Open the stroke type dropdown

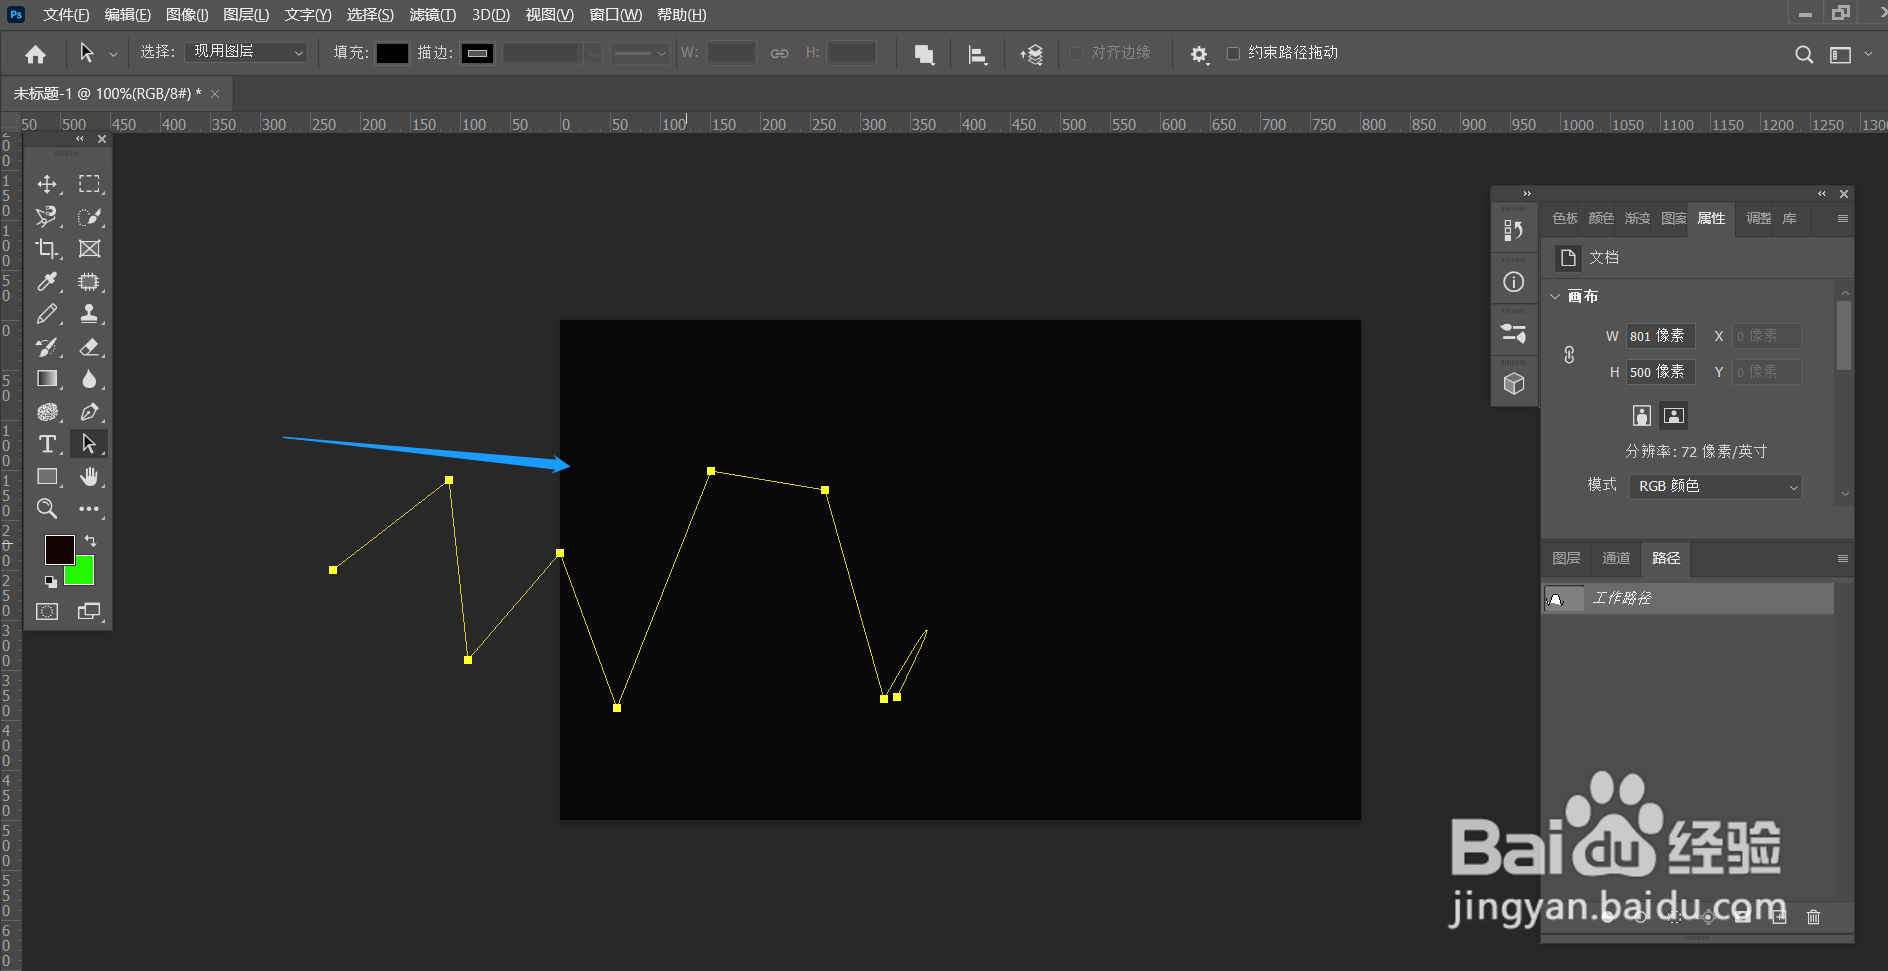click(640, 53)
